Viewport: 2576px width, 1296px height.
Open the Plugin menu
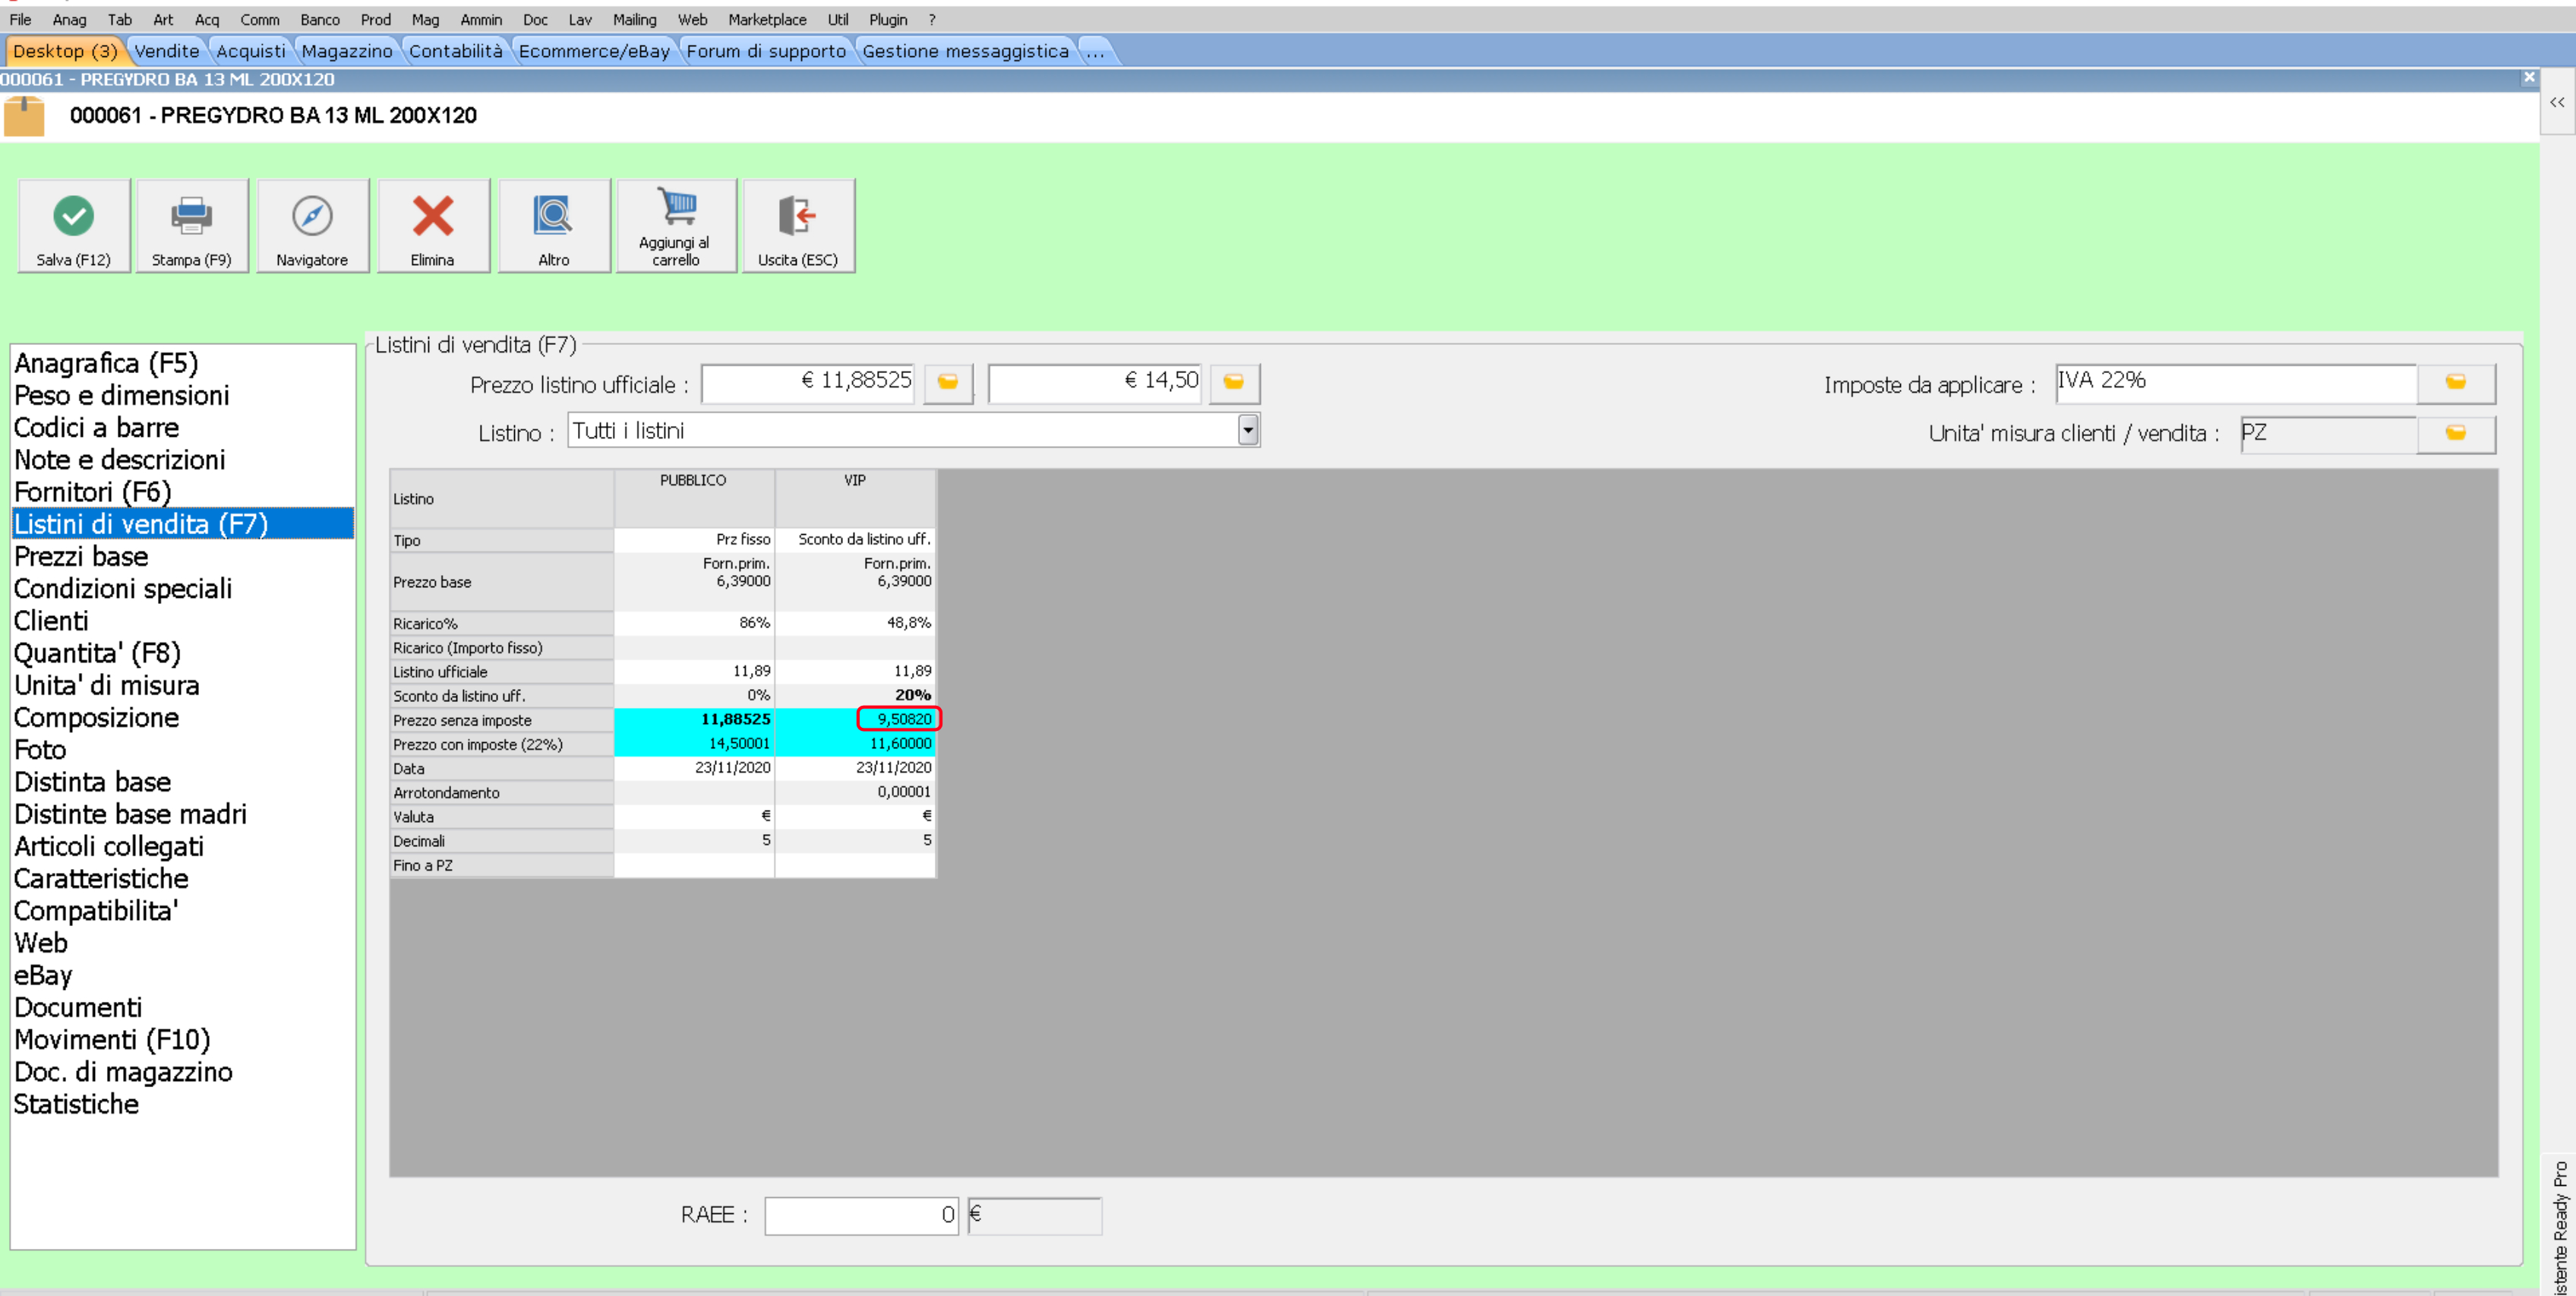[888, 19]
